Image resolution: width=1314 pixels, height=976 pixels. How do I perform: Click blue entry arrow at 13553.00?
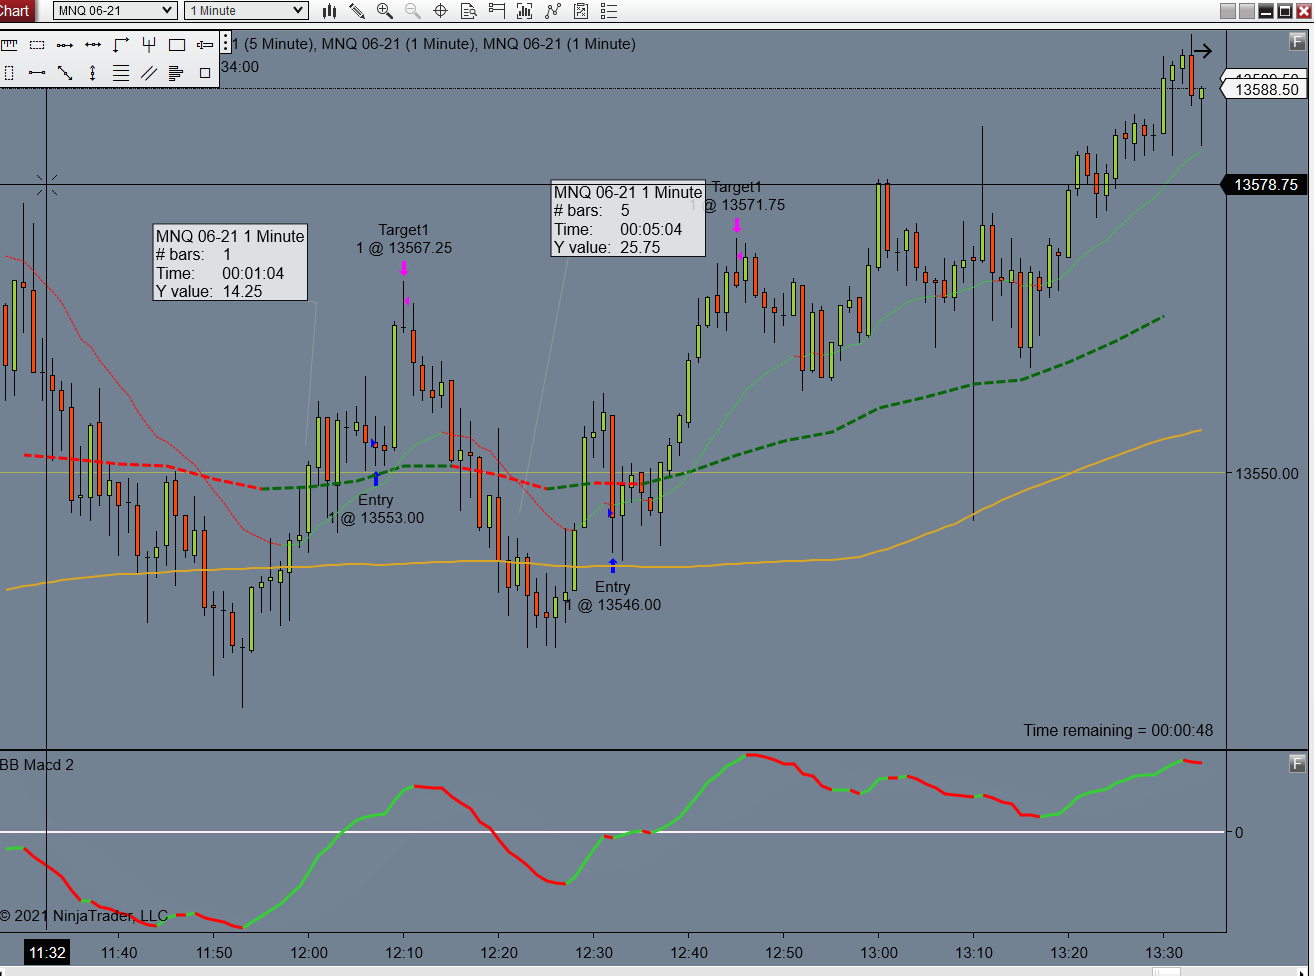point(376,478)
